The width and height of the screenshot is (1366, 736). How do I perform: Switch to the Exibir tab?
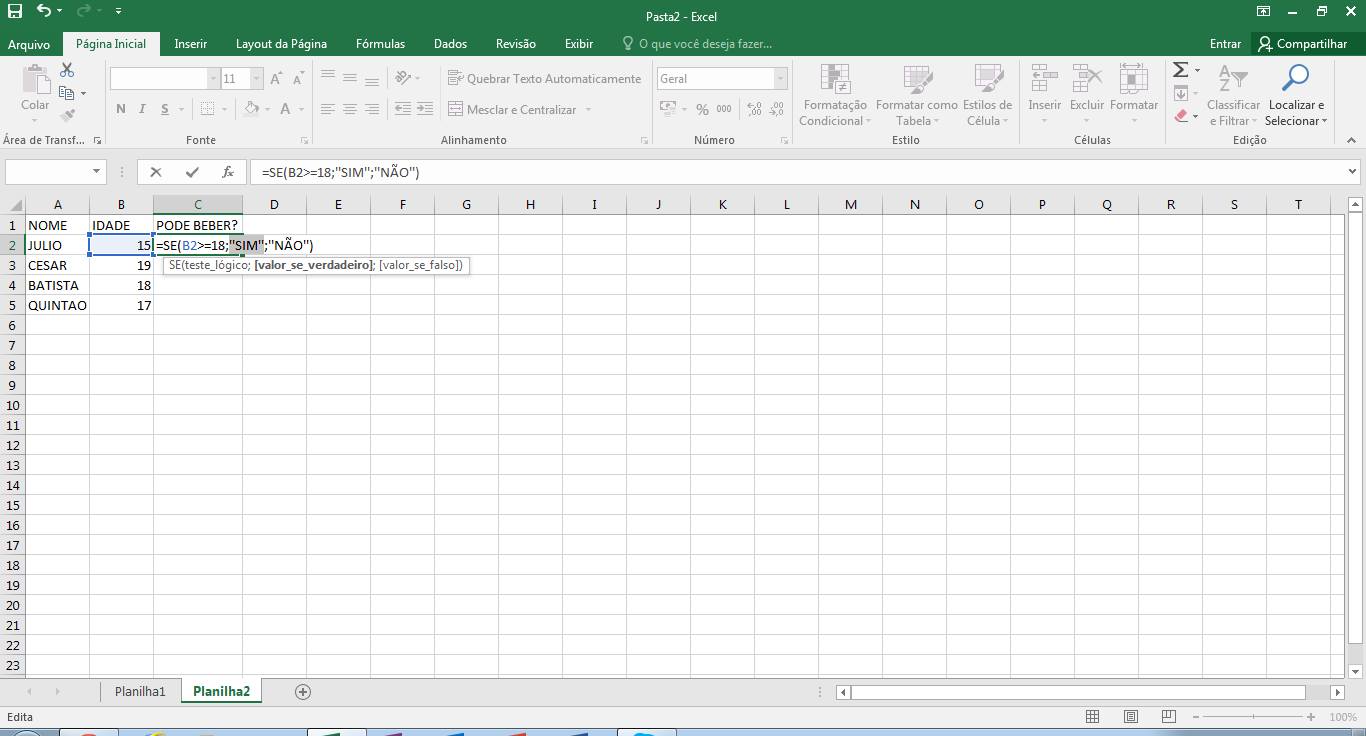pos(579,44)
